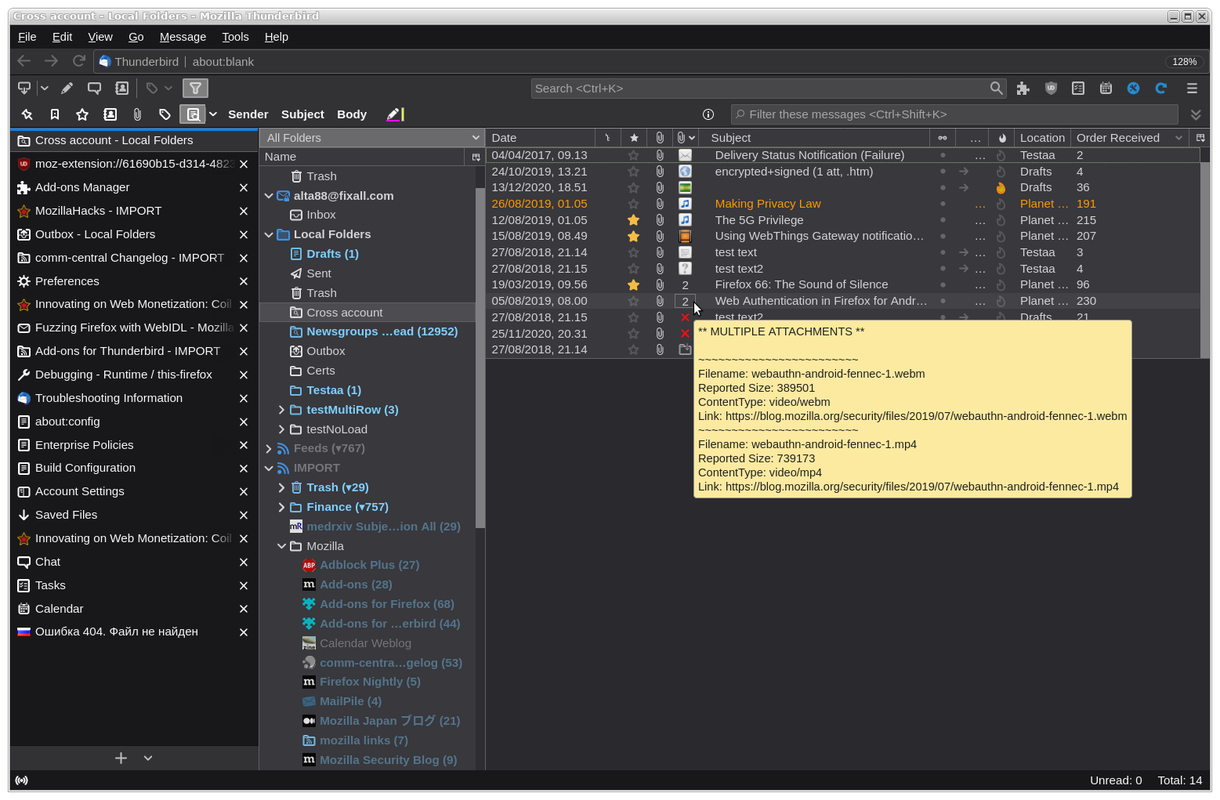Toggle the starred messages quick filter
This screenshot has width=1220, height=800.
[x=83, y=114]
